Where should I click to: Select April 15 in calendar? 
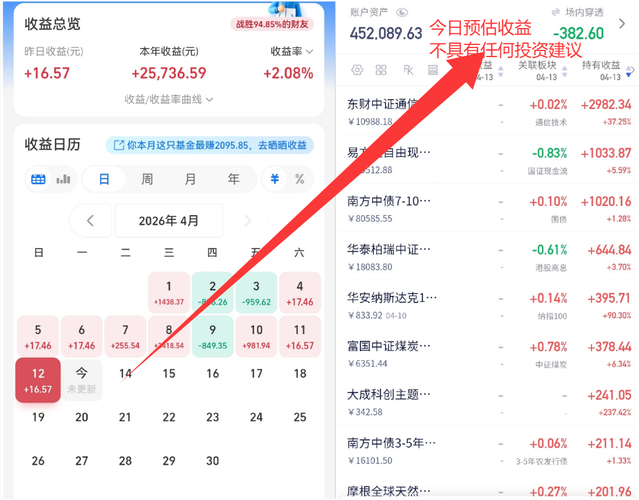169,374
